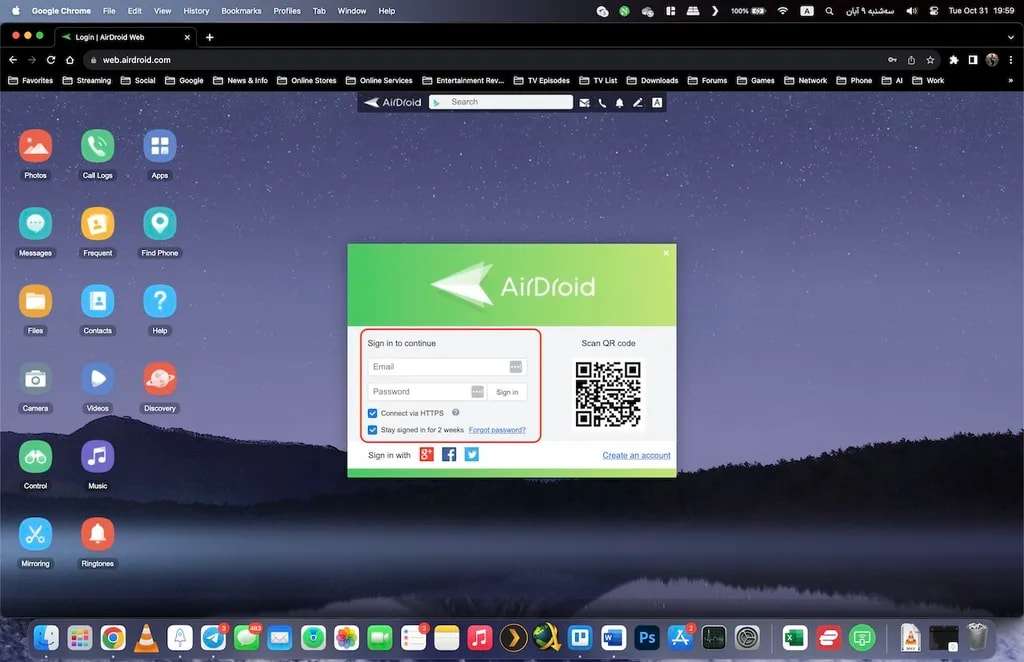Open the notifications bell in AirDroid toolbar

click(x=619, y=102)
